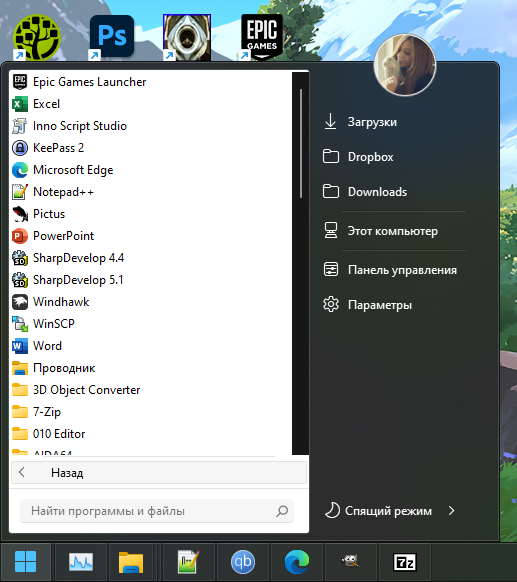Open Панель управления
Image resolution: width=517 pixels, height=582 pixels.
[x=390, y=270]
